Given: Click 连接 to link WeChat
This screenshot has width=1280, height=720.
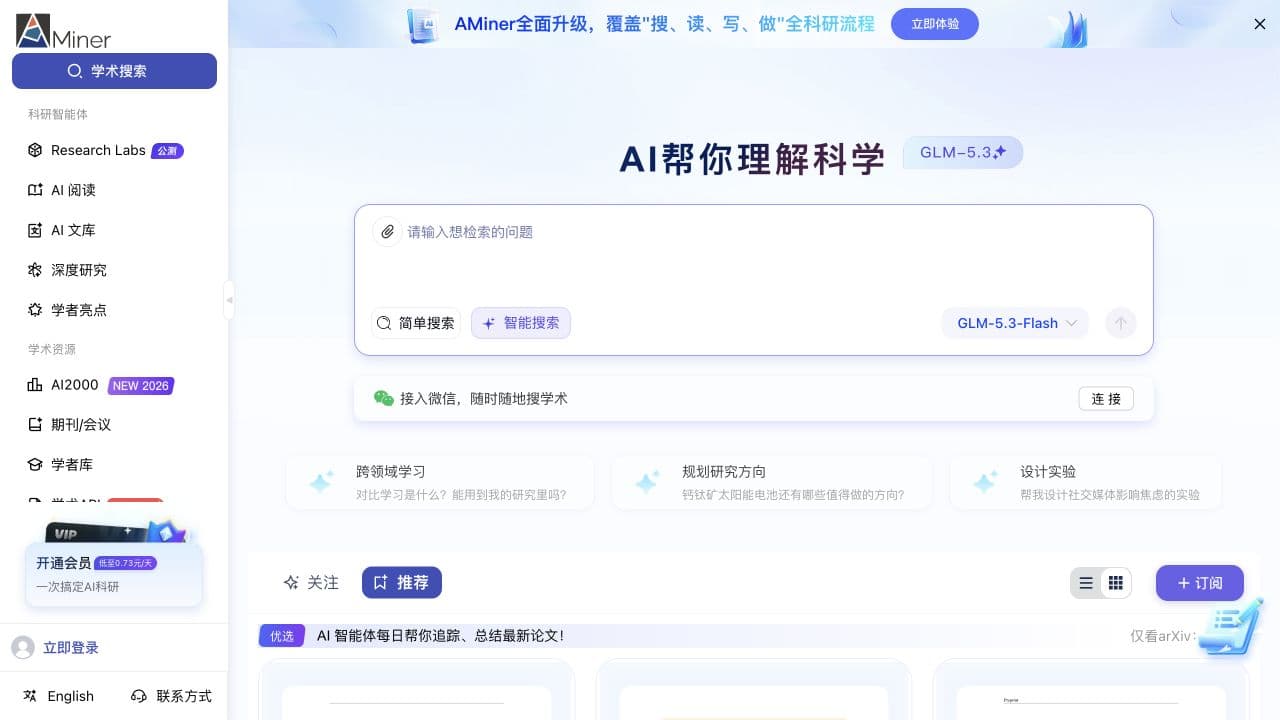Looking at the screenshot, I should (1106, 398).
